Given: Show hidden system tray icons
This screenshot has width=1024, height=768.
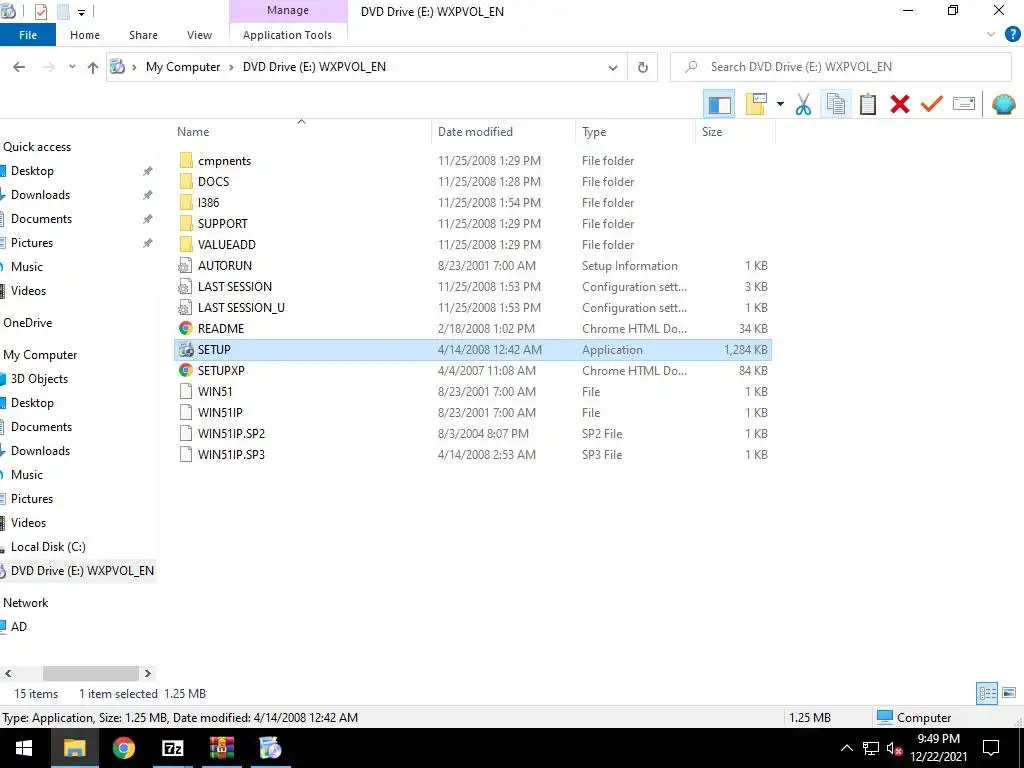Looking at the screenshot, I should (846, 748).
